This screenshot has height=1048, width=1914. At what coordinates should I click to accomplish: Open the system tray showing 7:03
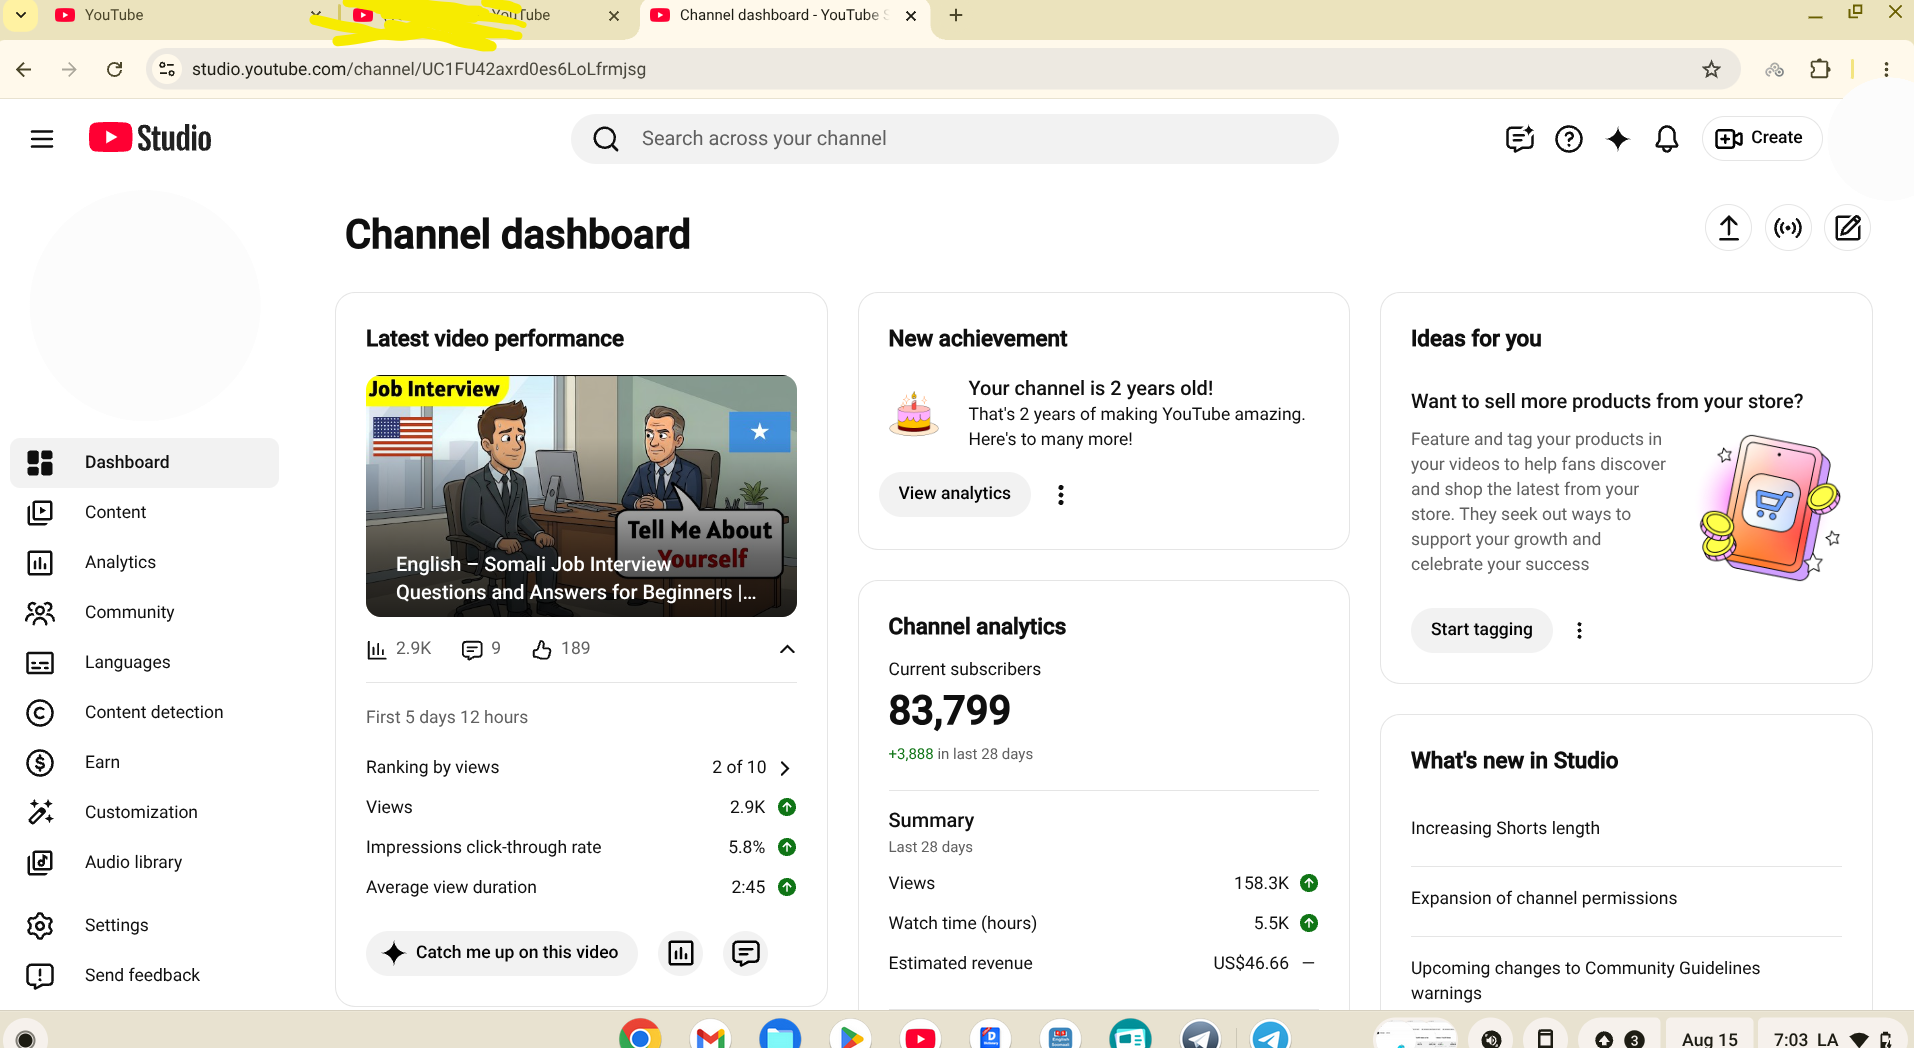1834,1037
